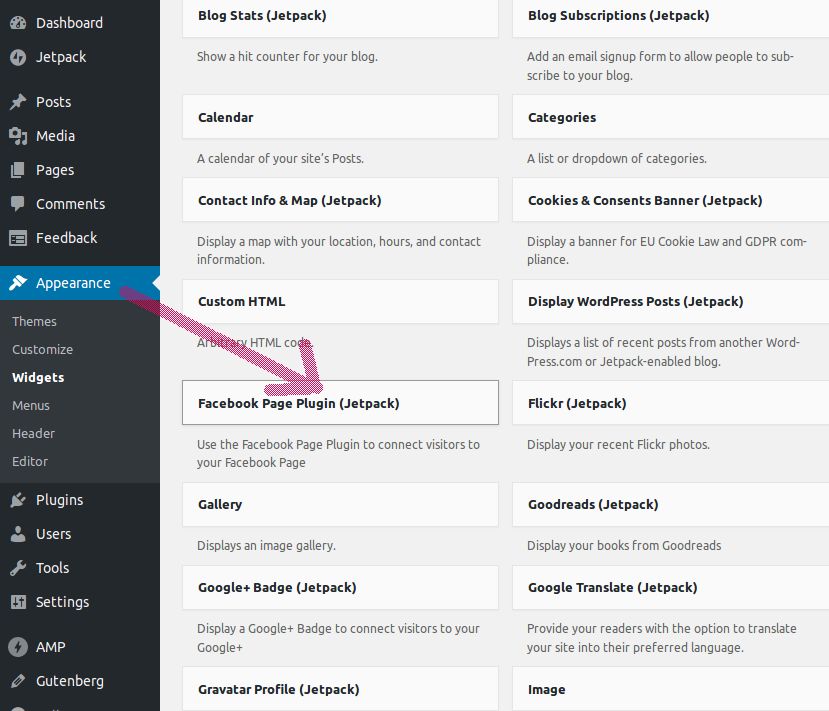Open Pages from the admin menu
Image resolution: width=829 pixels, height=711 pixels.
coord(80,170)
